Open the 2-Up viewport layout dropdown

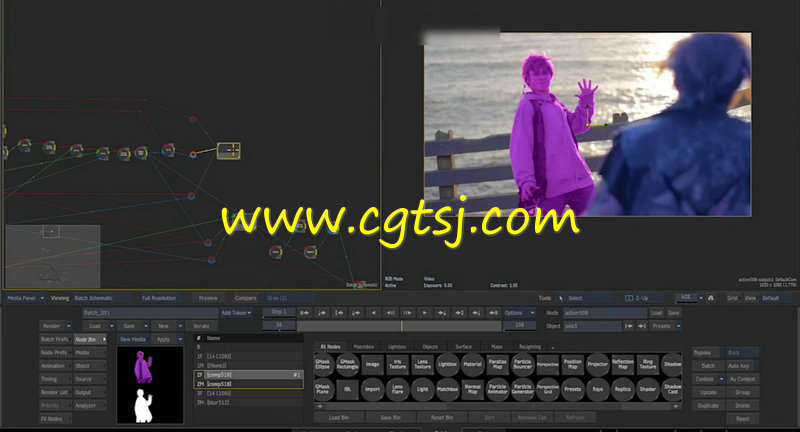coord(643,298)
